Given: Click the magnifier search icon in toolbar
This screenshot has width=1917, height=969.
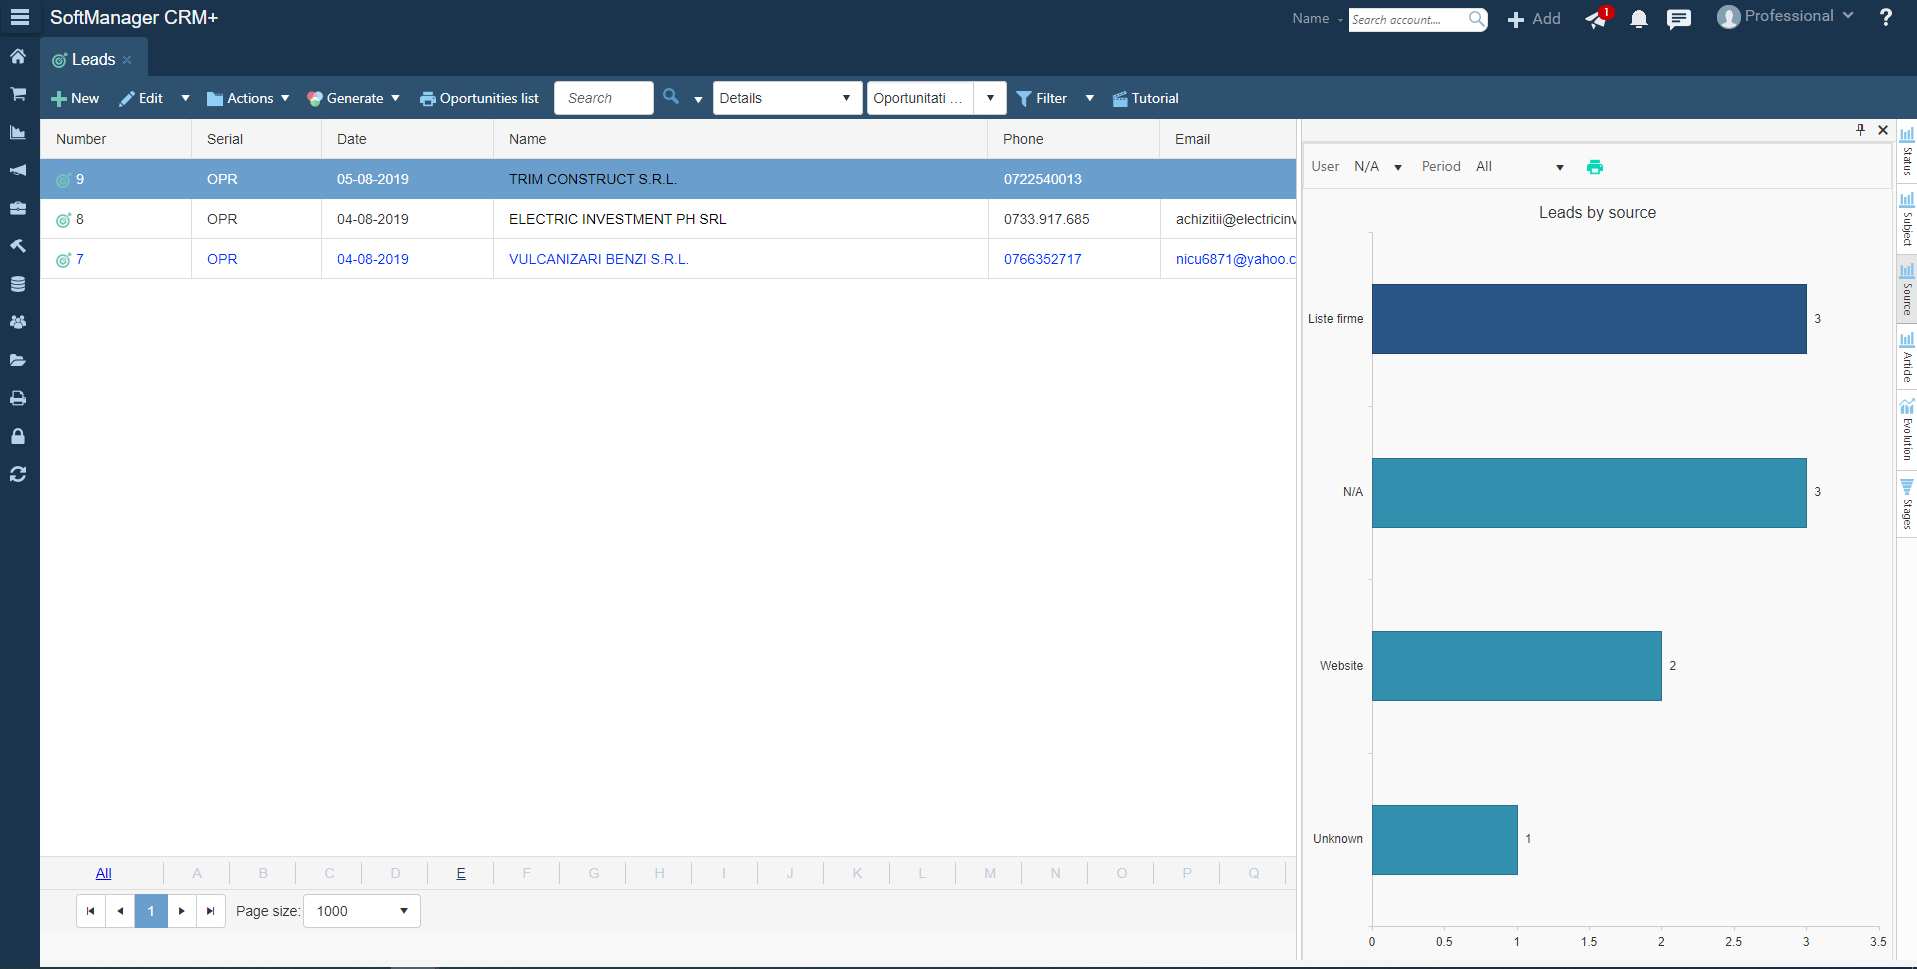Looking at the screenshot, I should 671,97.
